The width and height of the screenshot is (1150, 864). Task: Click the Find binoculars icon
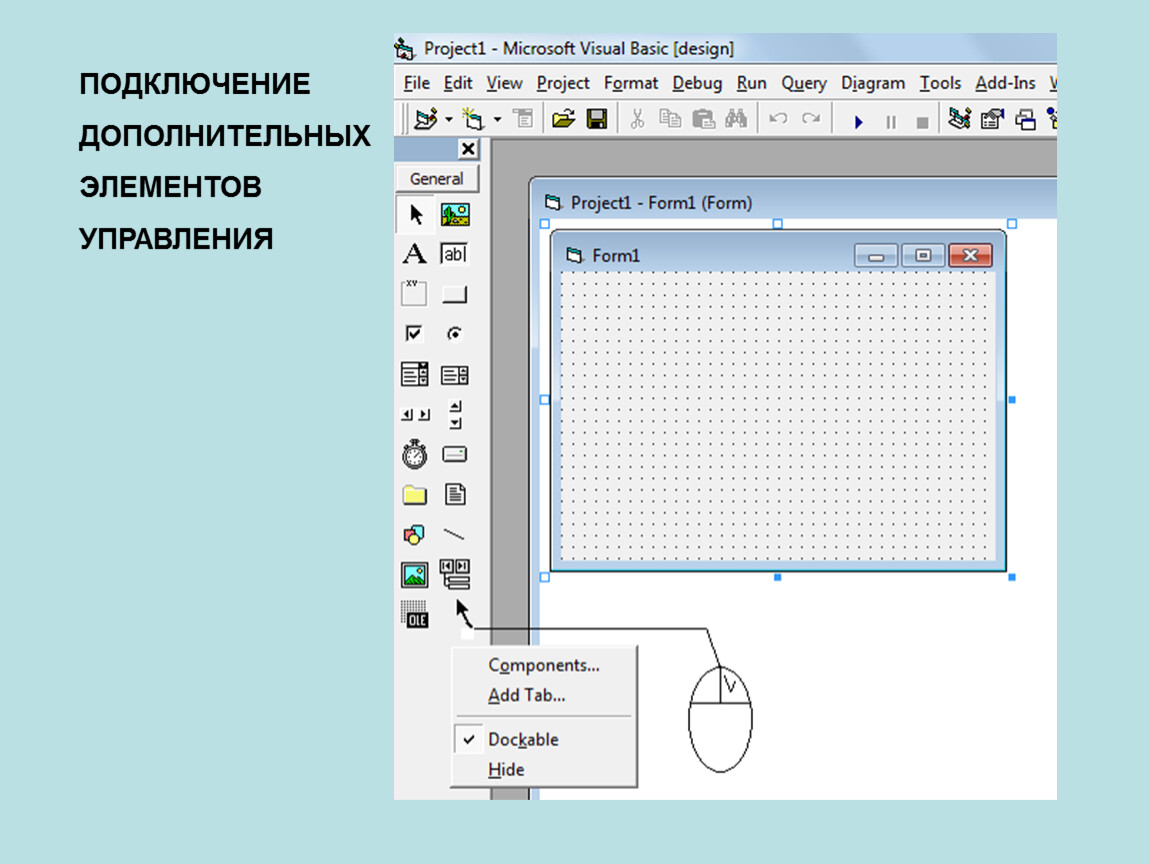736,119
